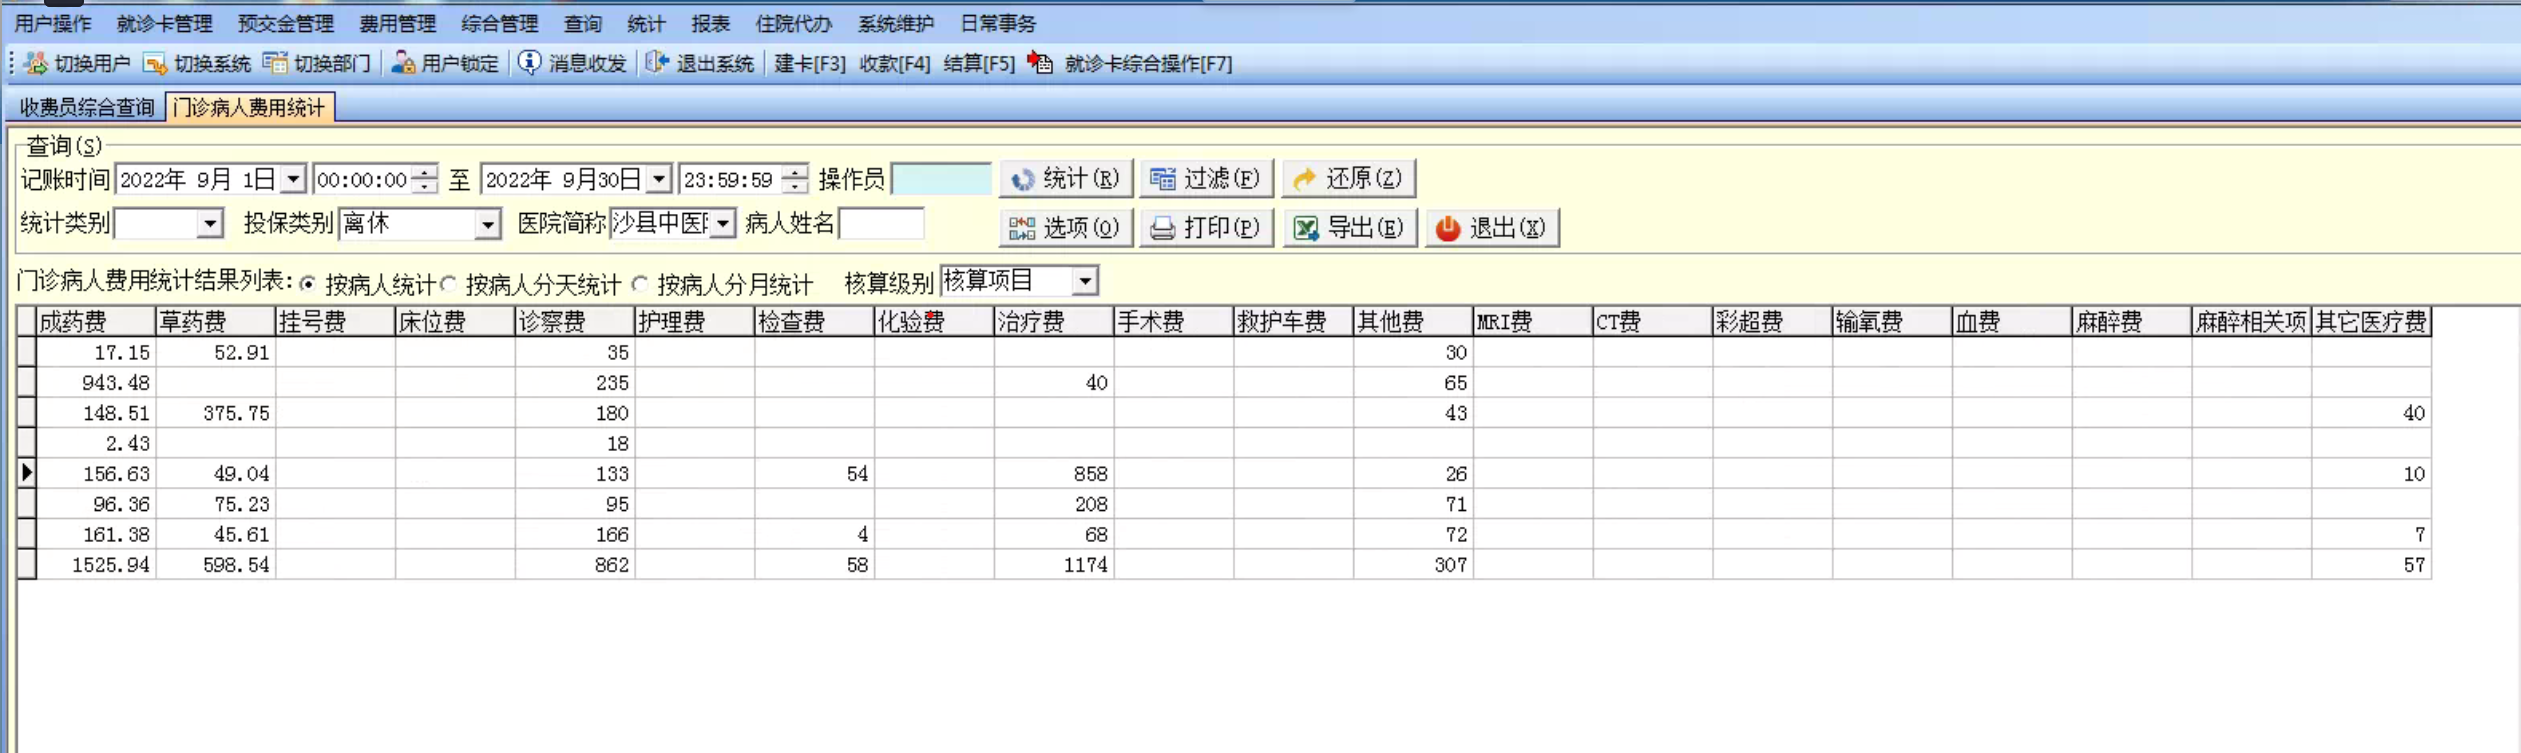
Task: Click the 其他费 column header
Action: click(1413, 322)
